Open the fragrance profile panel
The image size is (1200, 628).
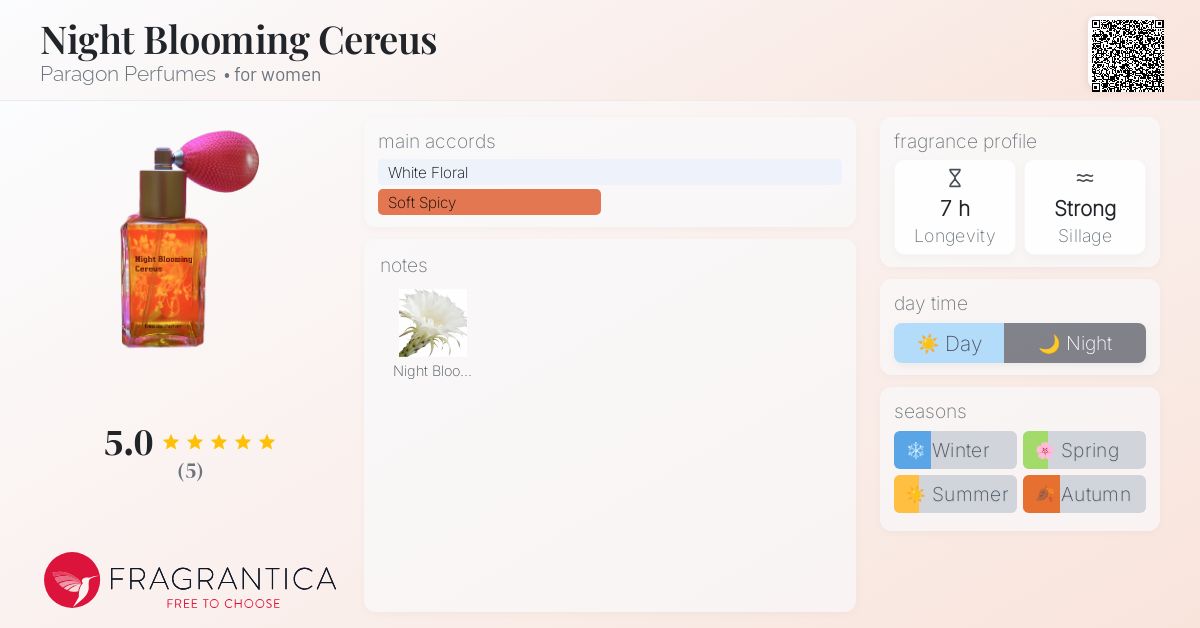click(964, 142)
